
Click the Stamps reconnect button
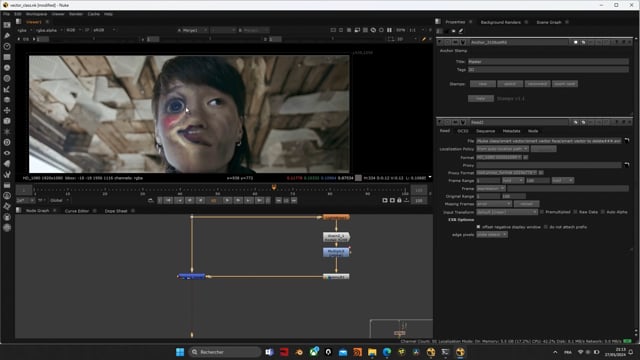click(537, 84)
